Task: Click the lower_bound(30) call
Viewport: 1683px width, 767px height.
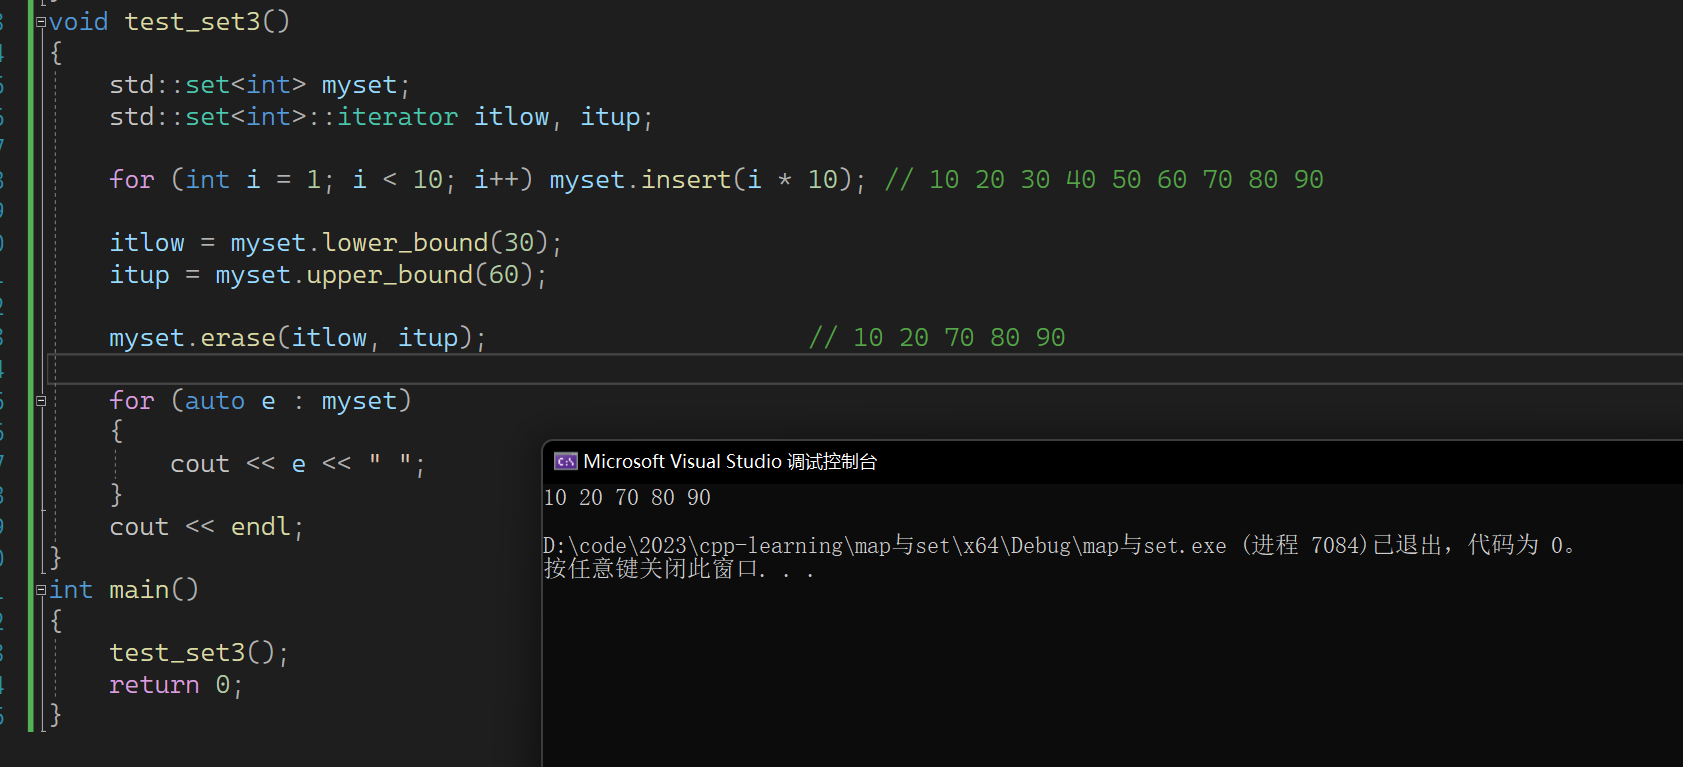Action: 435,243
